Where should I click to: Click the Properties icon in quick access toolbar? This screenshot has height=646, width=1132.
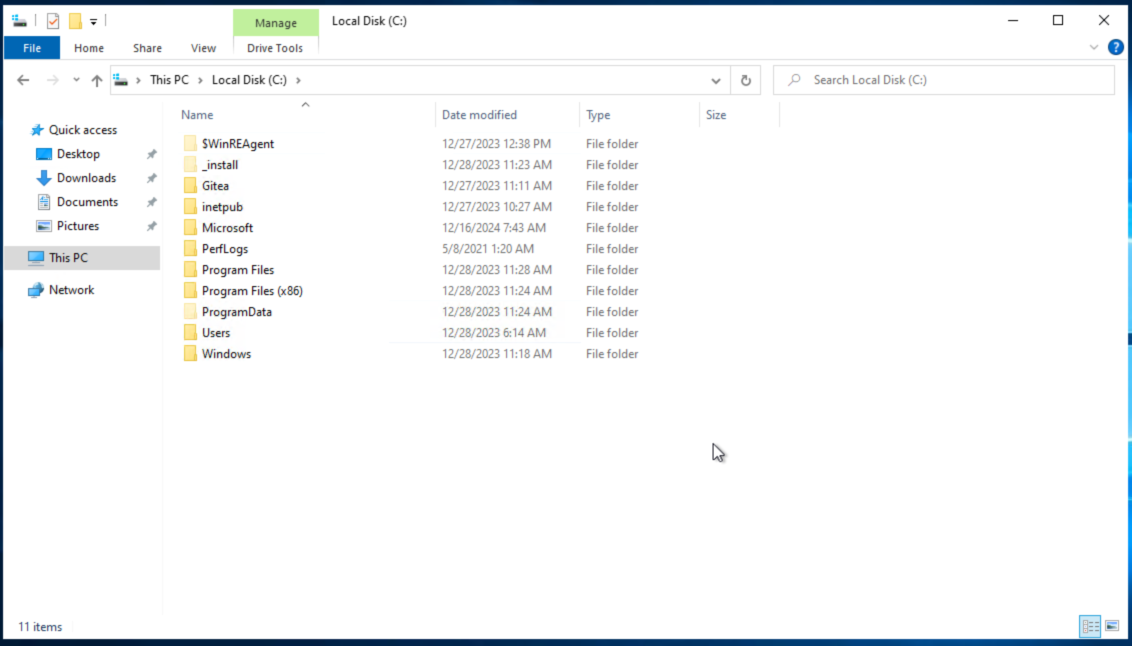click(53, 21)
